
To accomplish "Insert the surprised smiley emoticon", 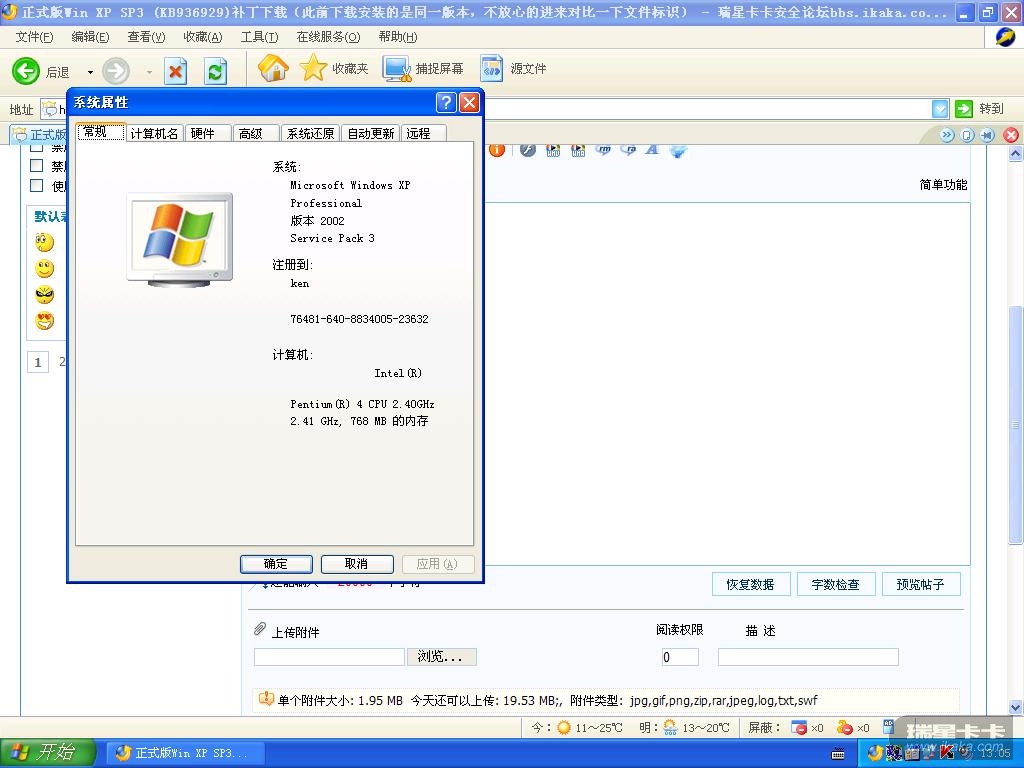I will click(x=44, y=242).
